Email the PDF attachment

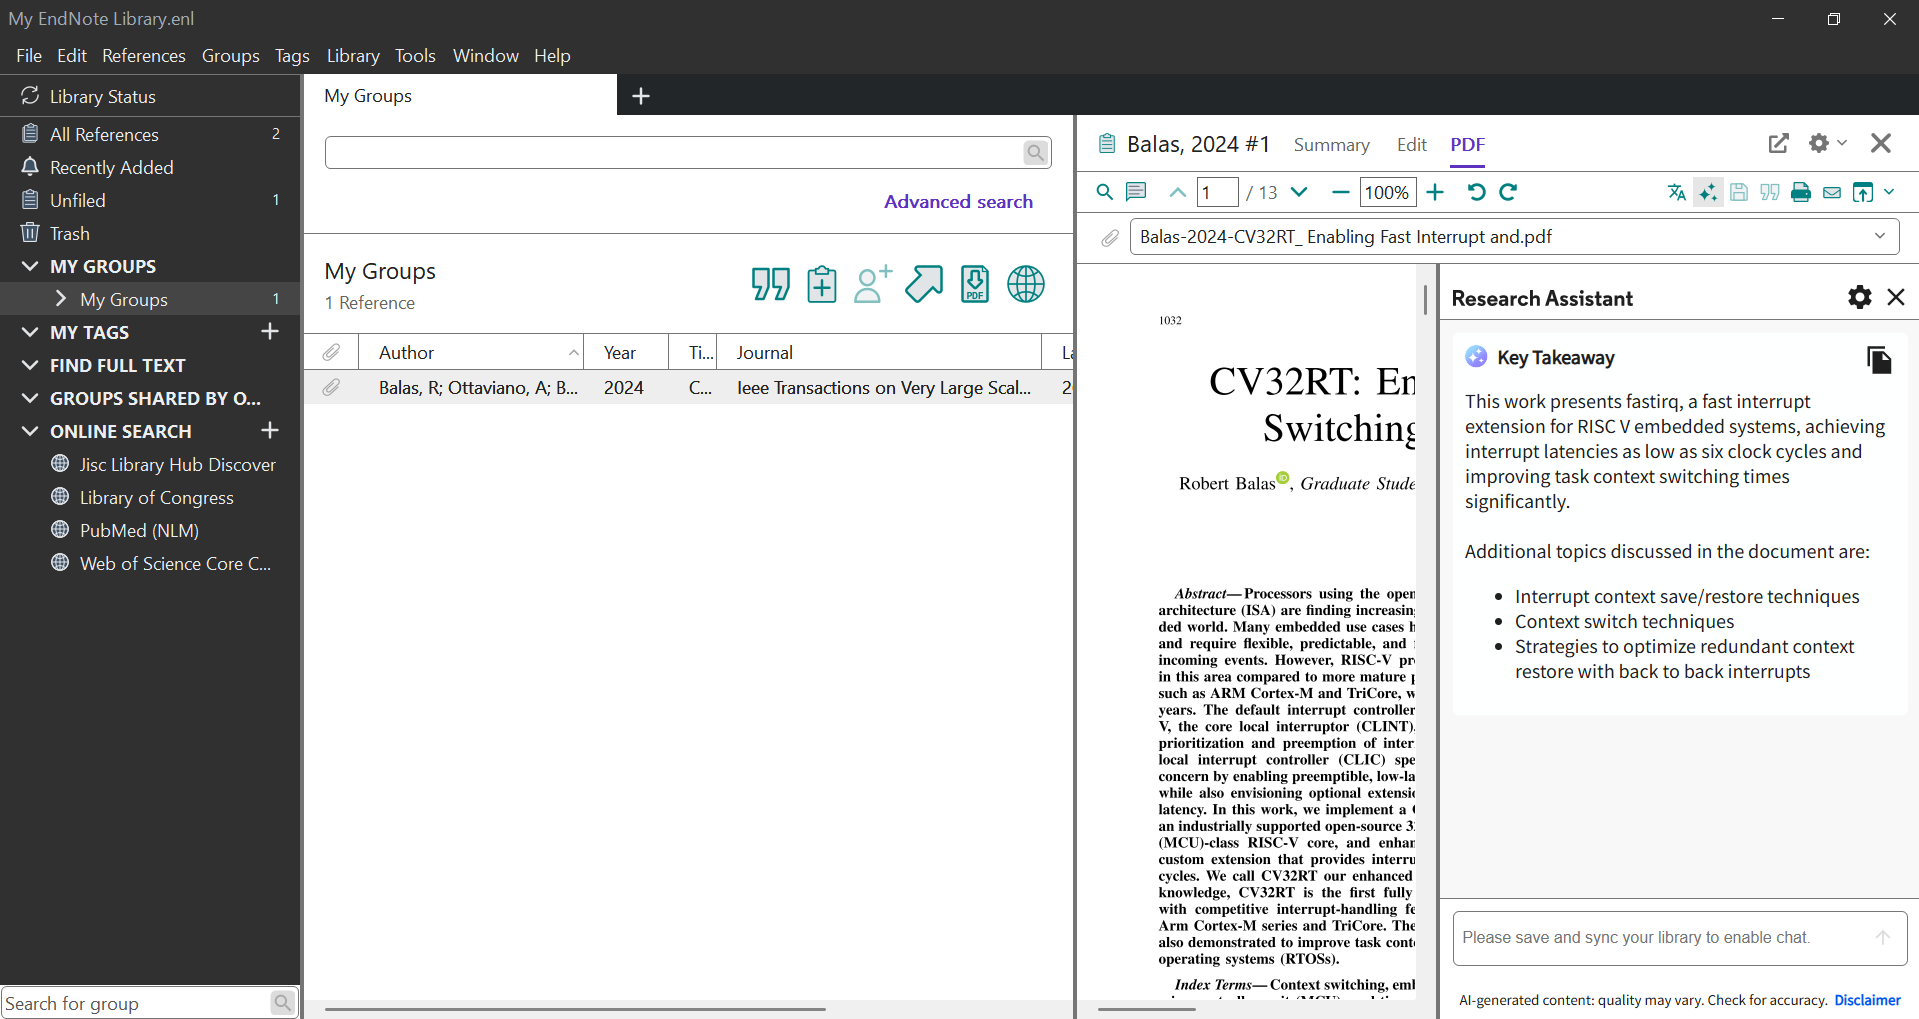(x=1832, y=192)
